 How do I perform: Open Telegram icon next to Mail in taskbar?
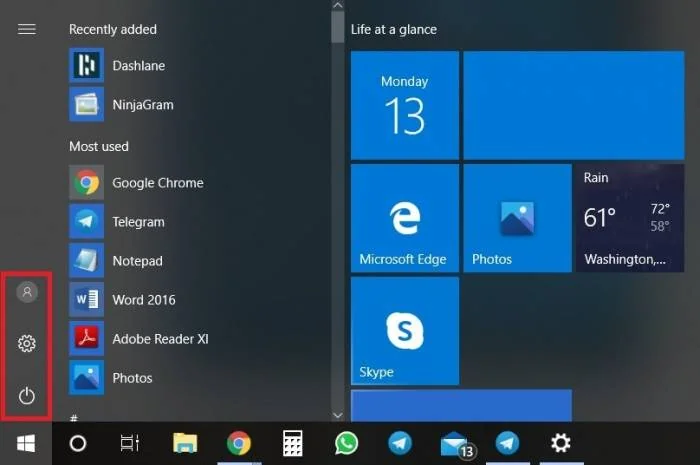point(508,444)
